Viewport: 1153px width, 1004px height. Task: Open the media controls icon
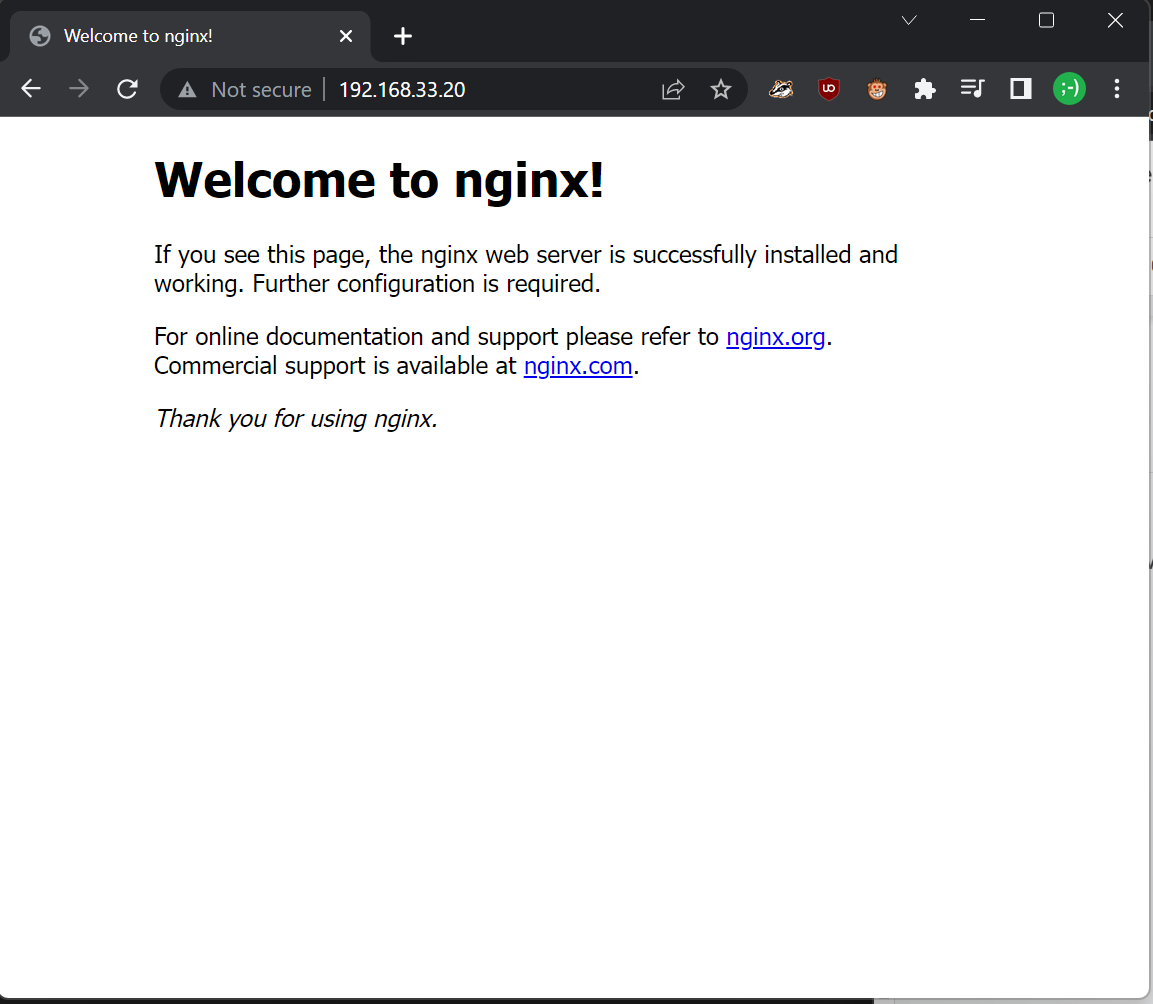pyautogui.click(x=972, y=90)
